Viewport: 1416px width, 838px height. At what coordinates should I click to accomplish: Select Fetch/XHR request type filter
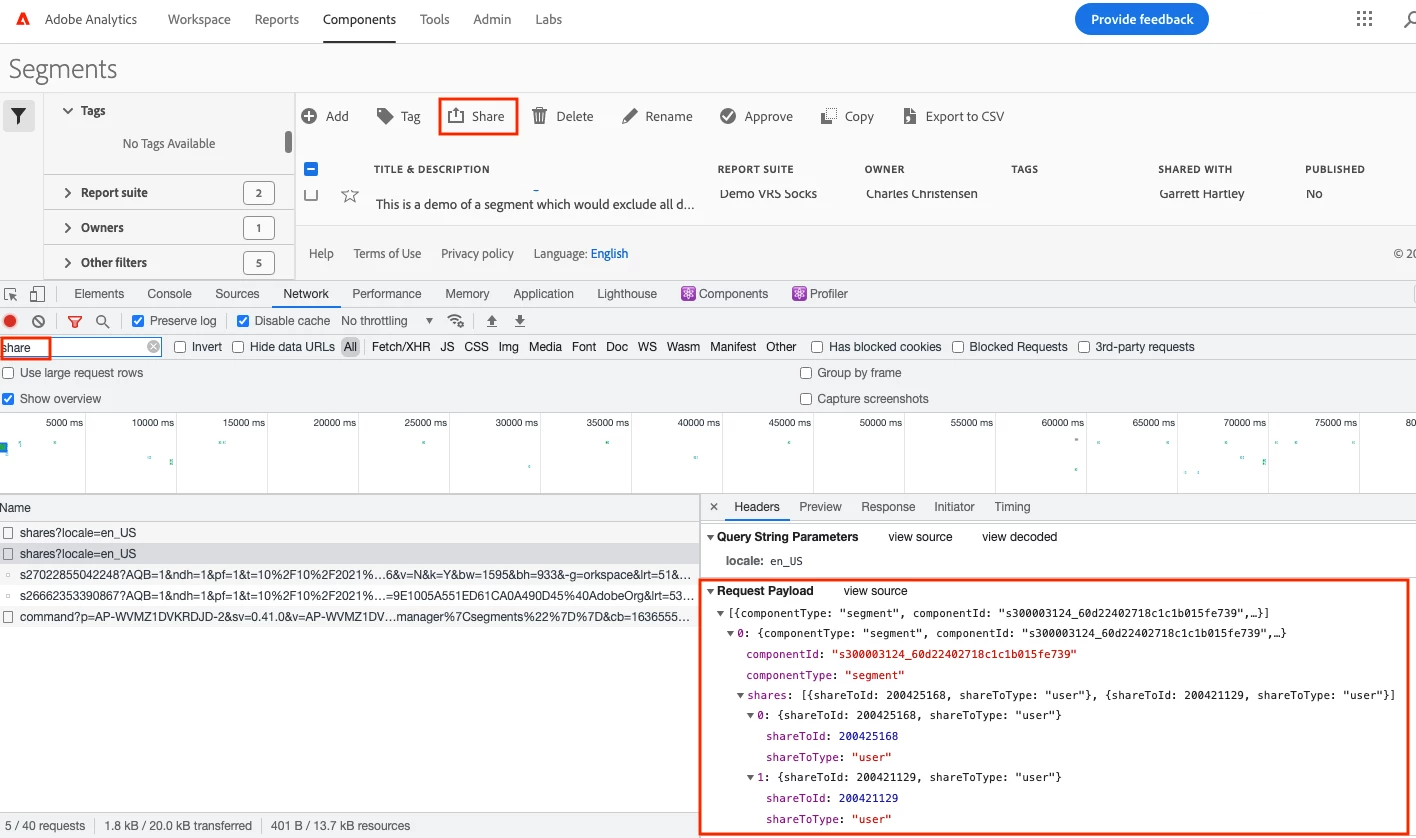[399, 347]
